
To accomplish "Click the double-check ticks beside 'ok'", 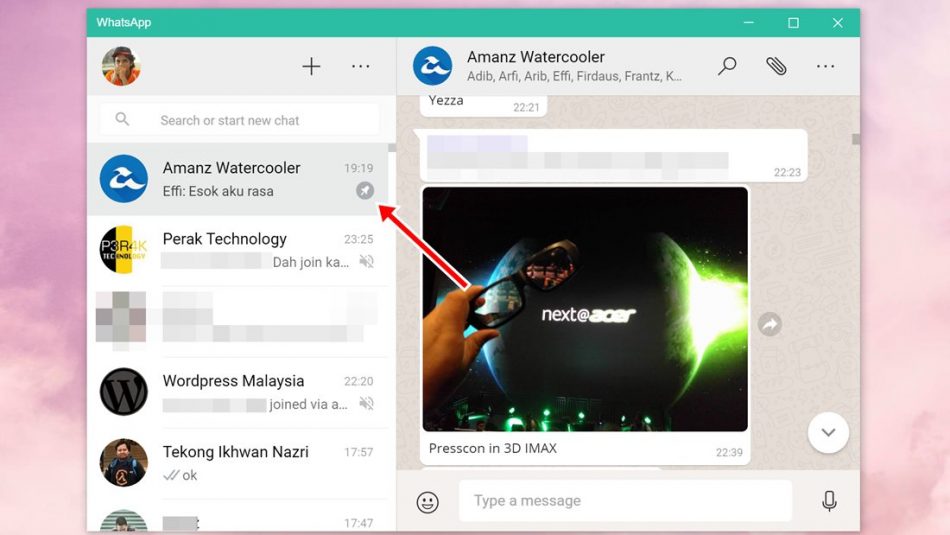I will [171, 475].
